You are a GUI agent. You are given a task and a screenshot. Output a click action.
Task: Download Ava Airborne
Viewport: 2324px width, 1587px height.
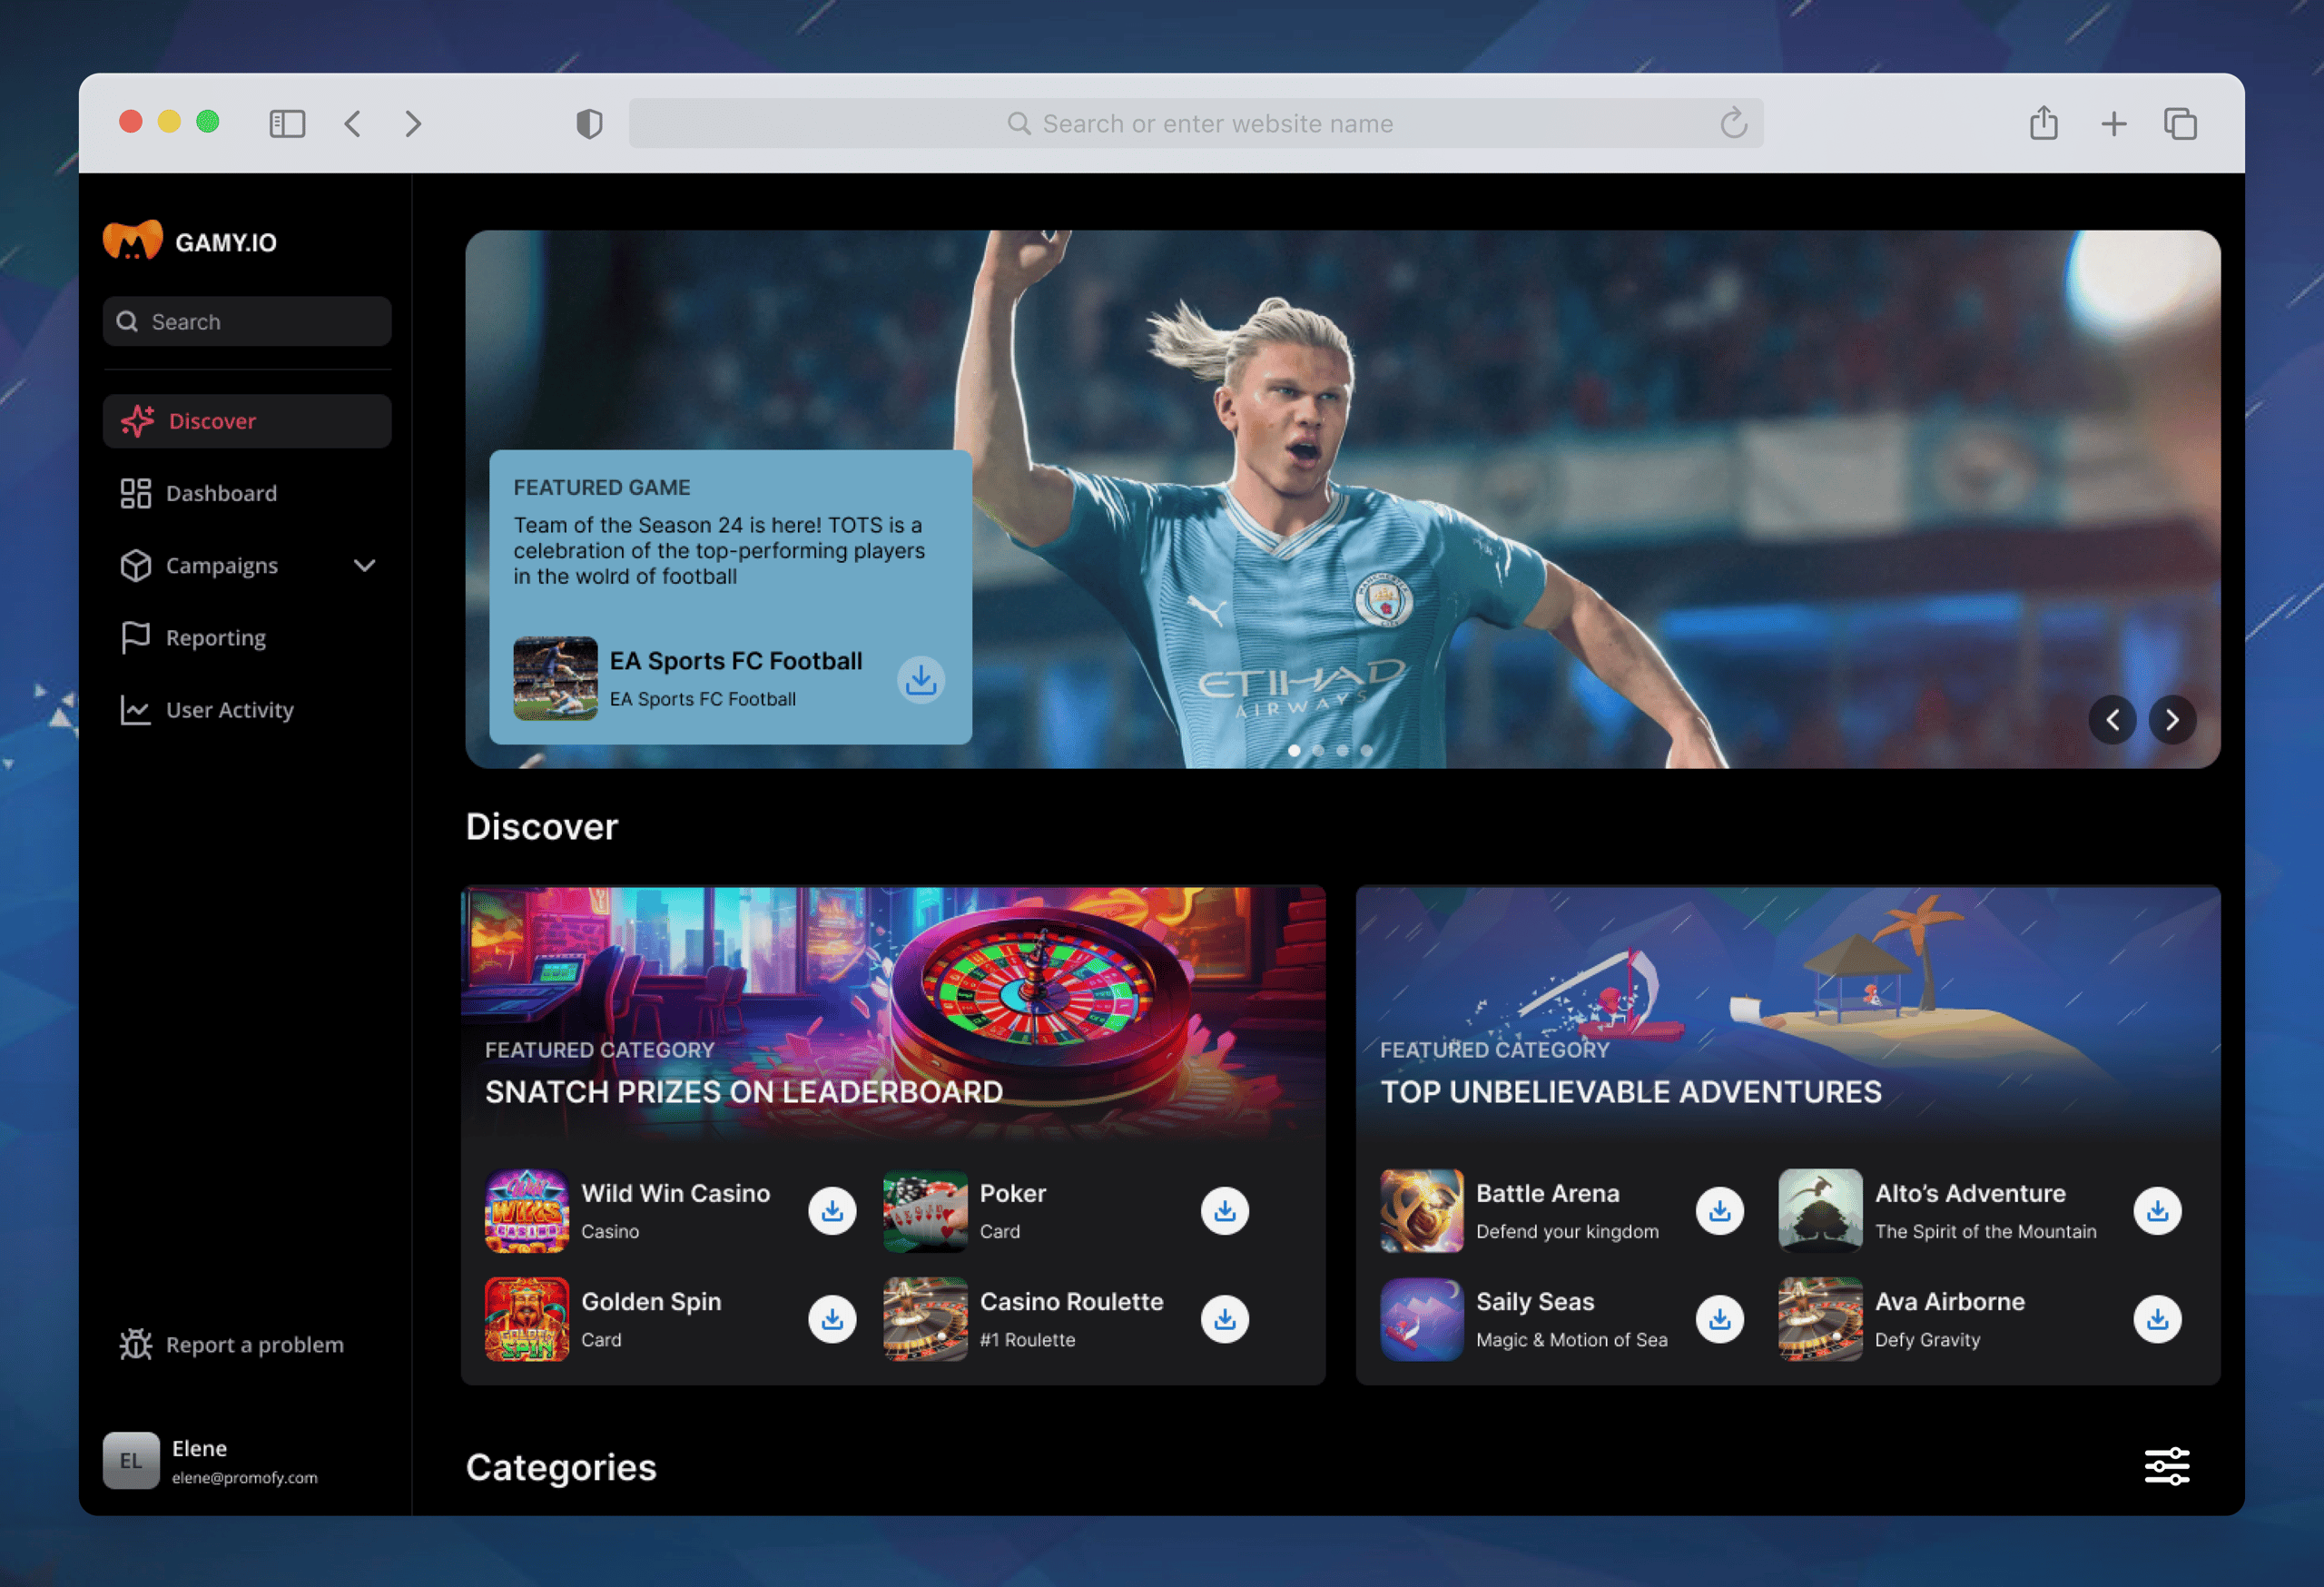click(2158, 1319)
